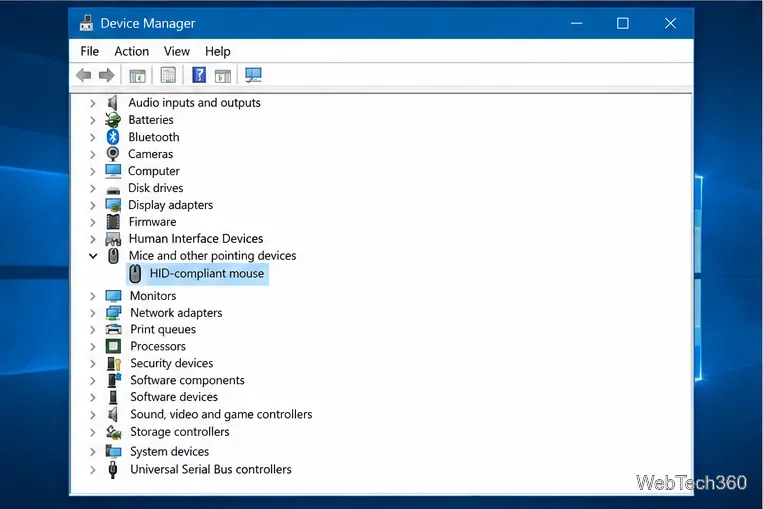Expand the Bluetooth category chevron
Image resolution: width=763 pixels, height=509 pixels.
(92, 138)
